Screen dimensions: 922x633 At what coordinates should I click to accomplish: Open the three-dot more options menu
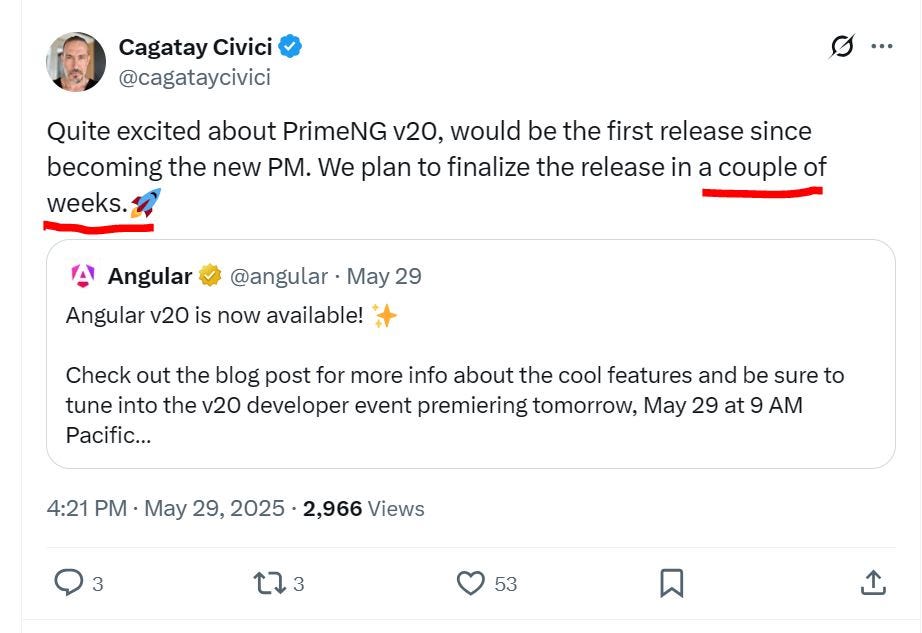tap(882, 46)
